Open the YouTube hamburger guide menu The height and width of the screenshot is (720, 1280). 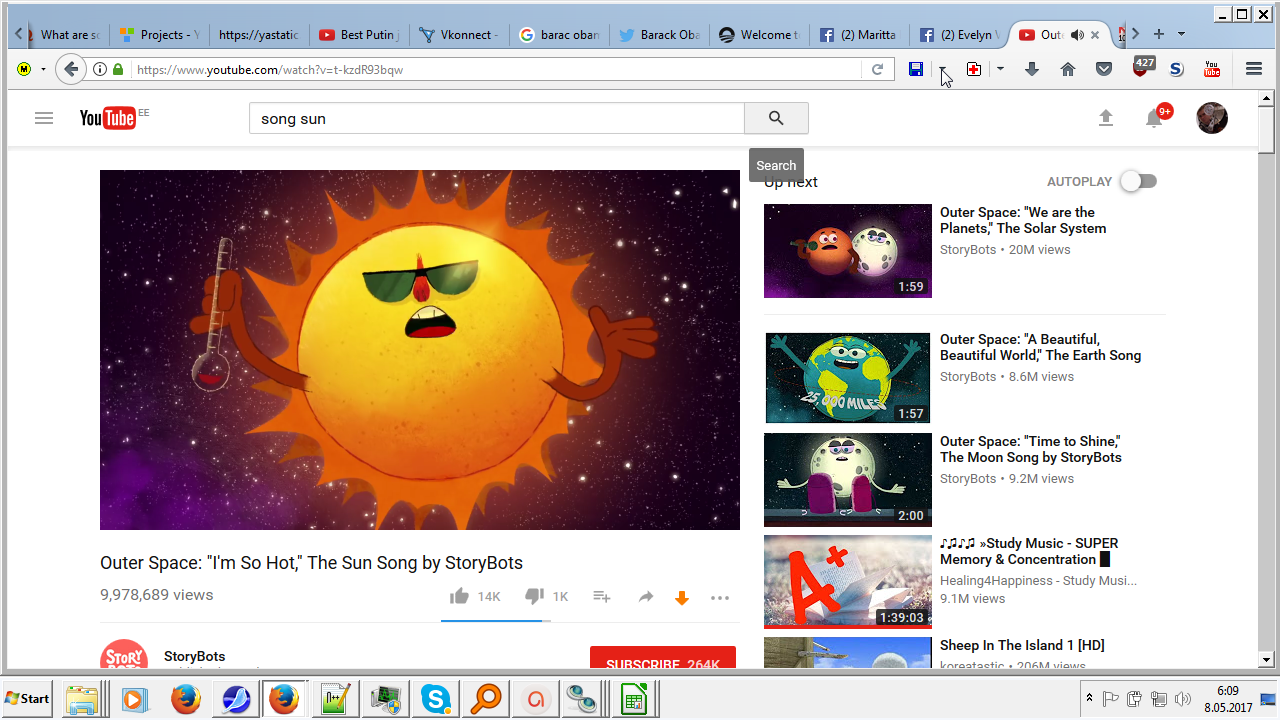[x=43, y=118]
